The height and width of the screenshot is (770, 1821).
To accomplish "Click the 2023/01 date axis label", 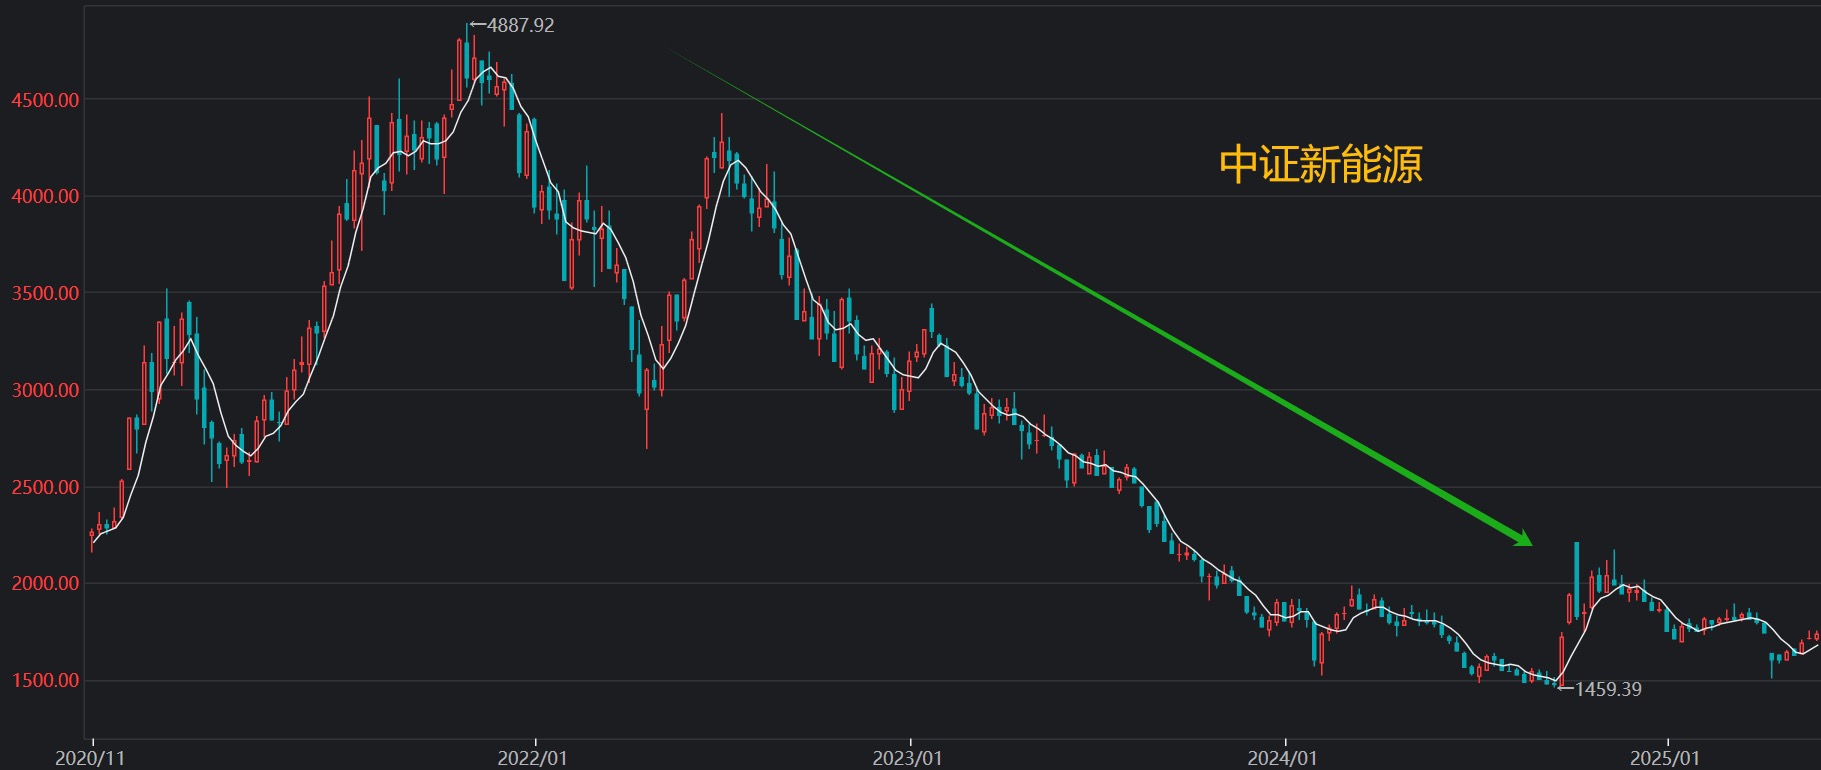I will (907, 758).
